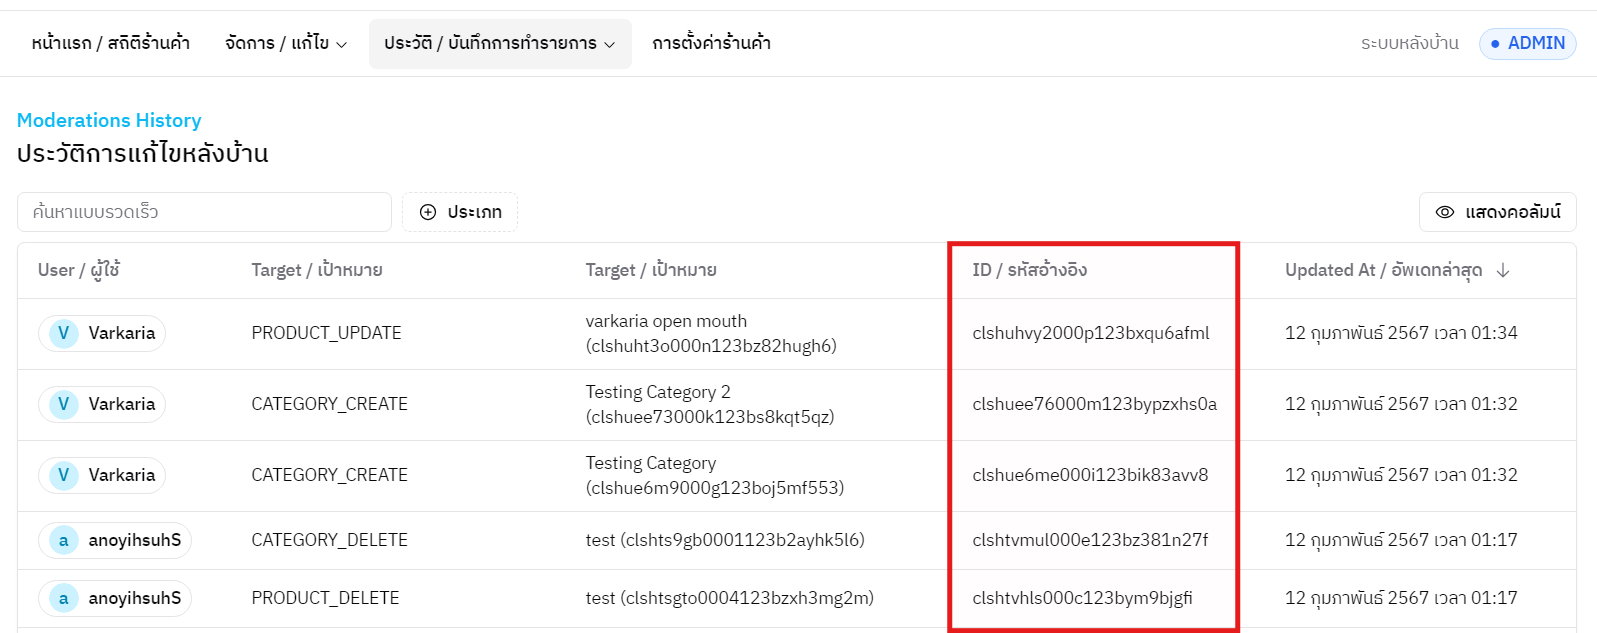Open the ประวัติ / บันทึกการทำรายการ dropdown
This screenshot has height=633, width=1597.
point(499,43)
